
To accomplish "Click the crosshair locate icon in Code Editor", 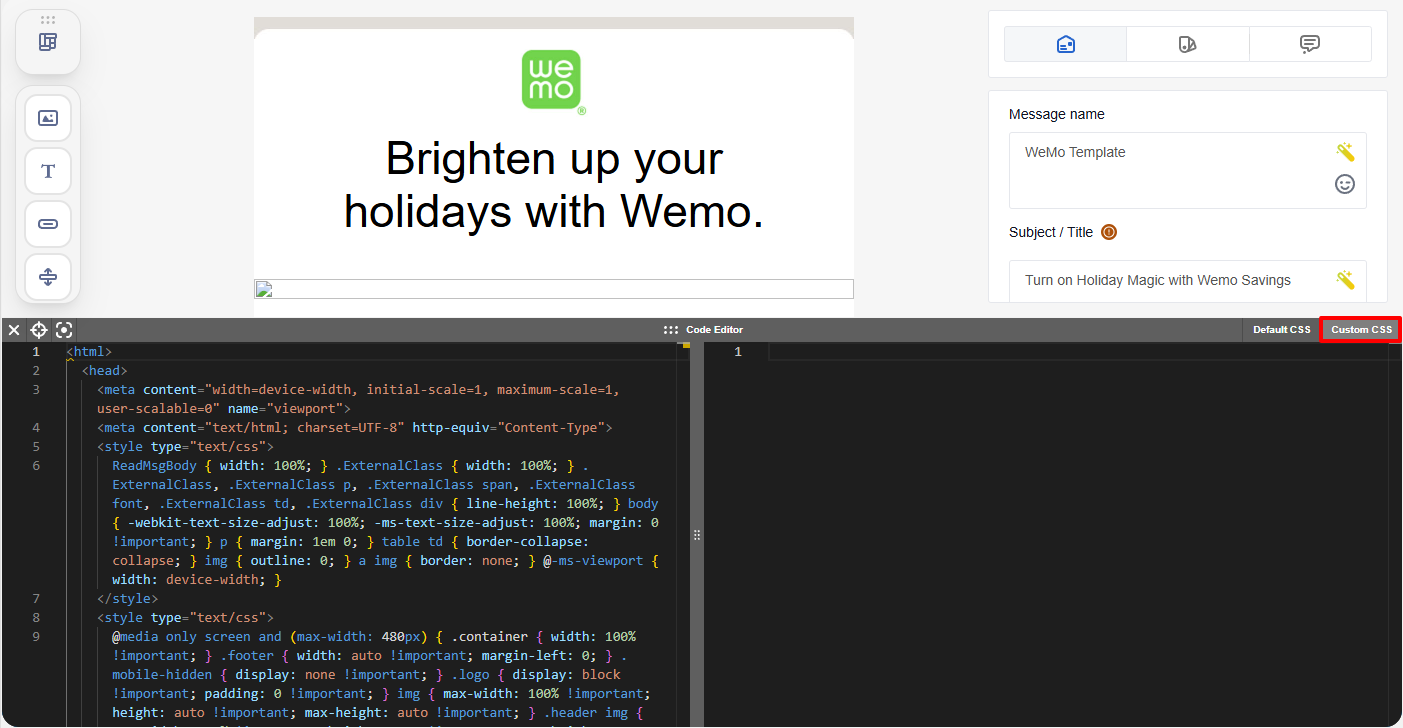I will [x=39, y=330].
